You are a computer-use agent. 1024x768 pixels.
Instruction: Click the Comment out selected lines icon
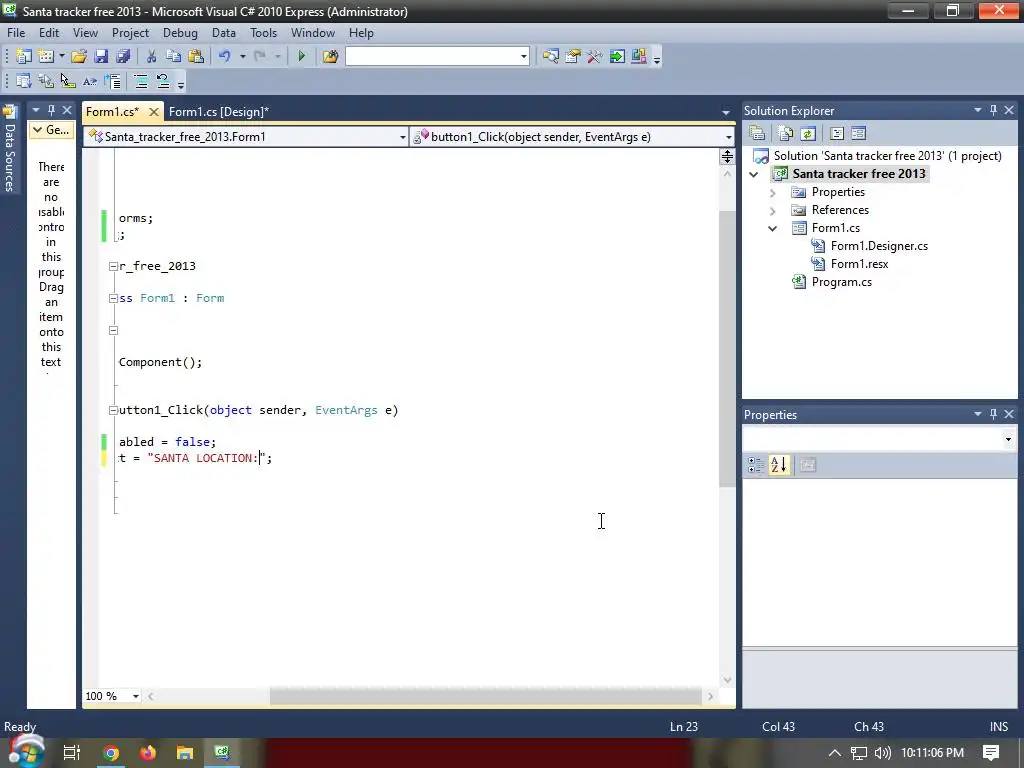pyautogui.click(x=140, y=81)
